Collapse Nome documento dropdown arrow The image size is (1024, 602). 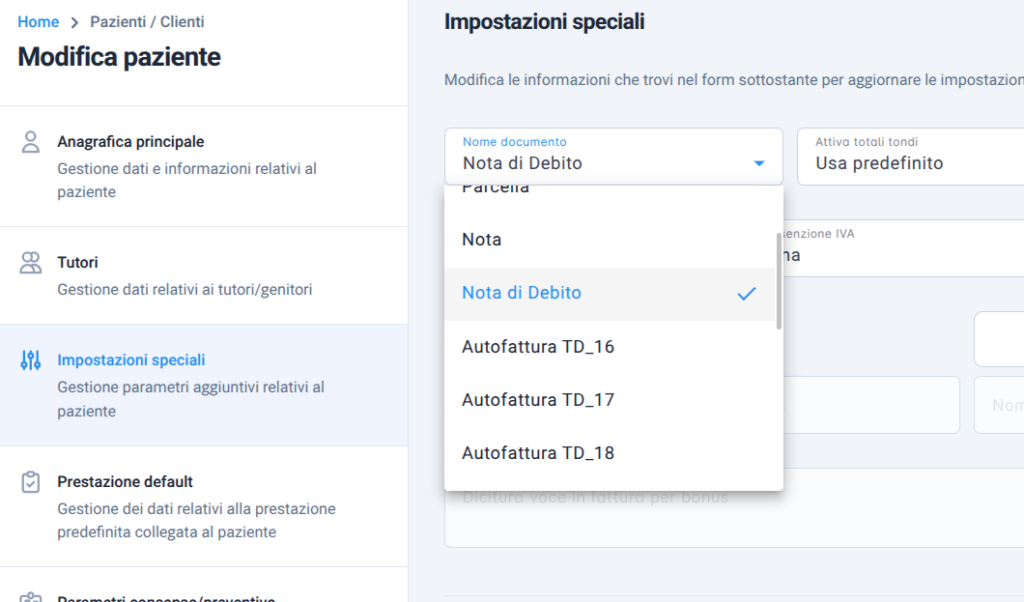759,163
